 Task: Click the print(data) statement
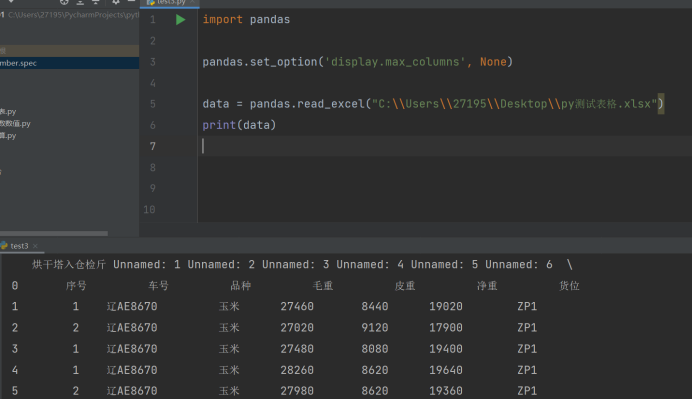click(x=239, y=125)
